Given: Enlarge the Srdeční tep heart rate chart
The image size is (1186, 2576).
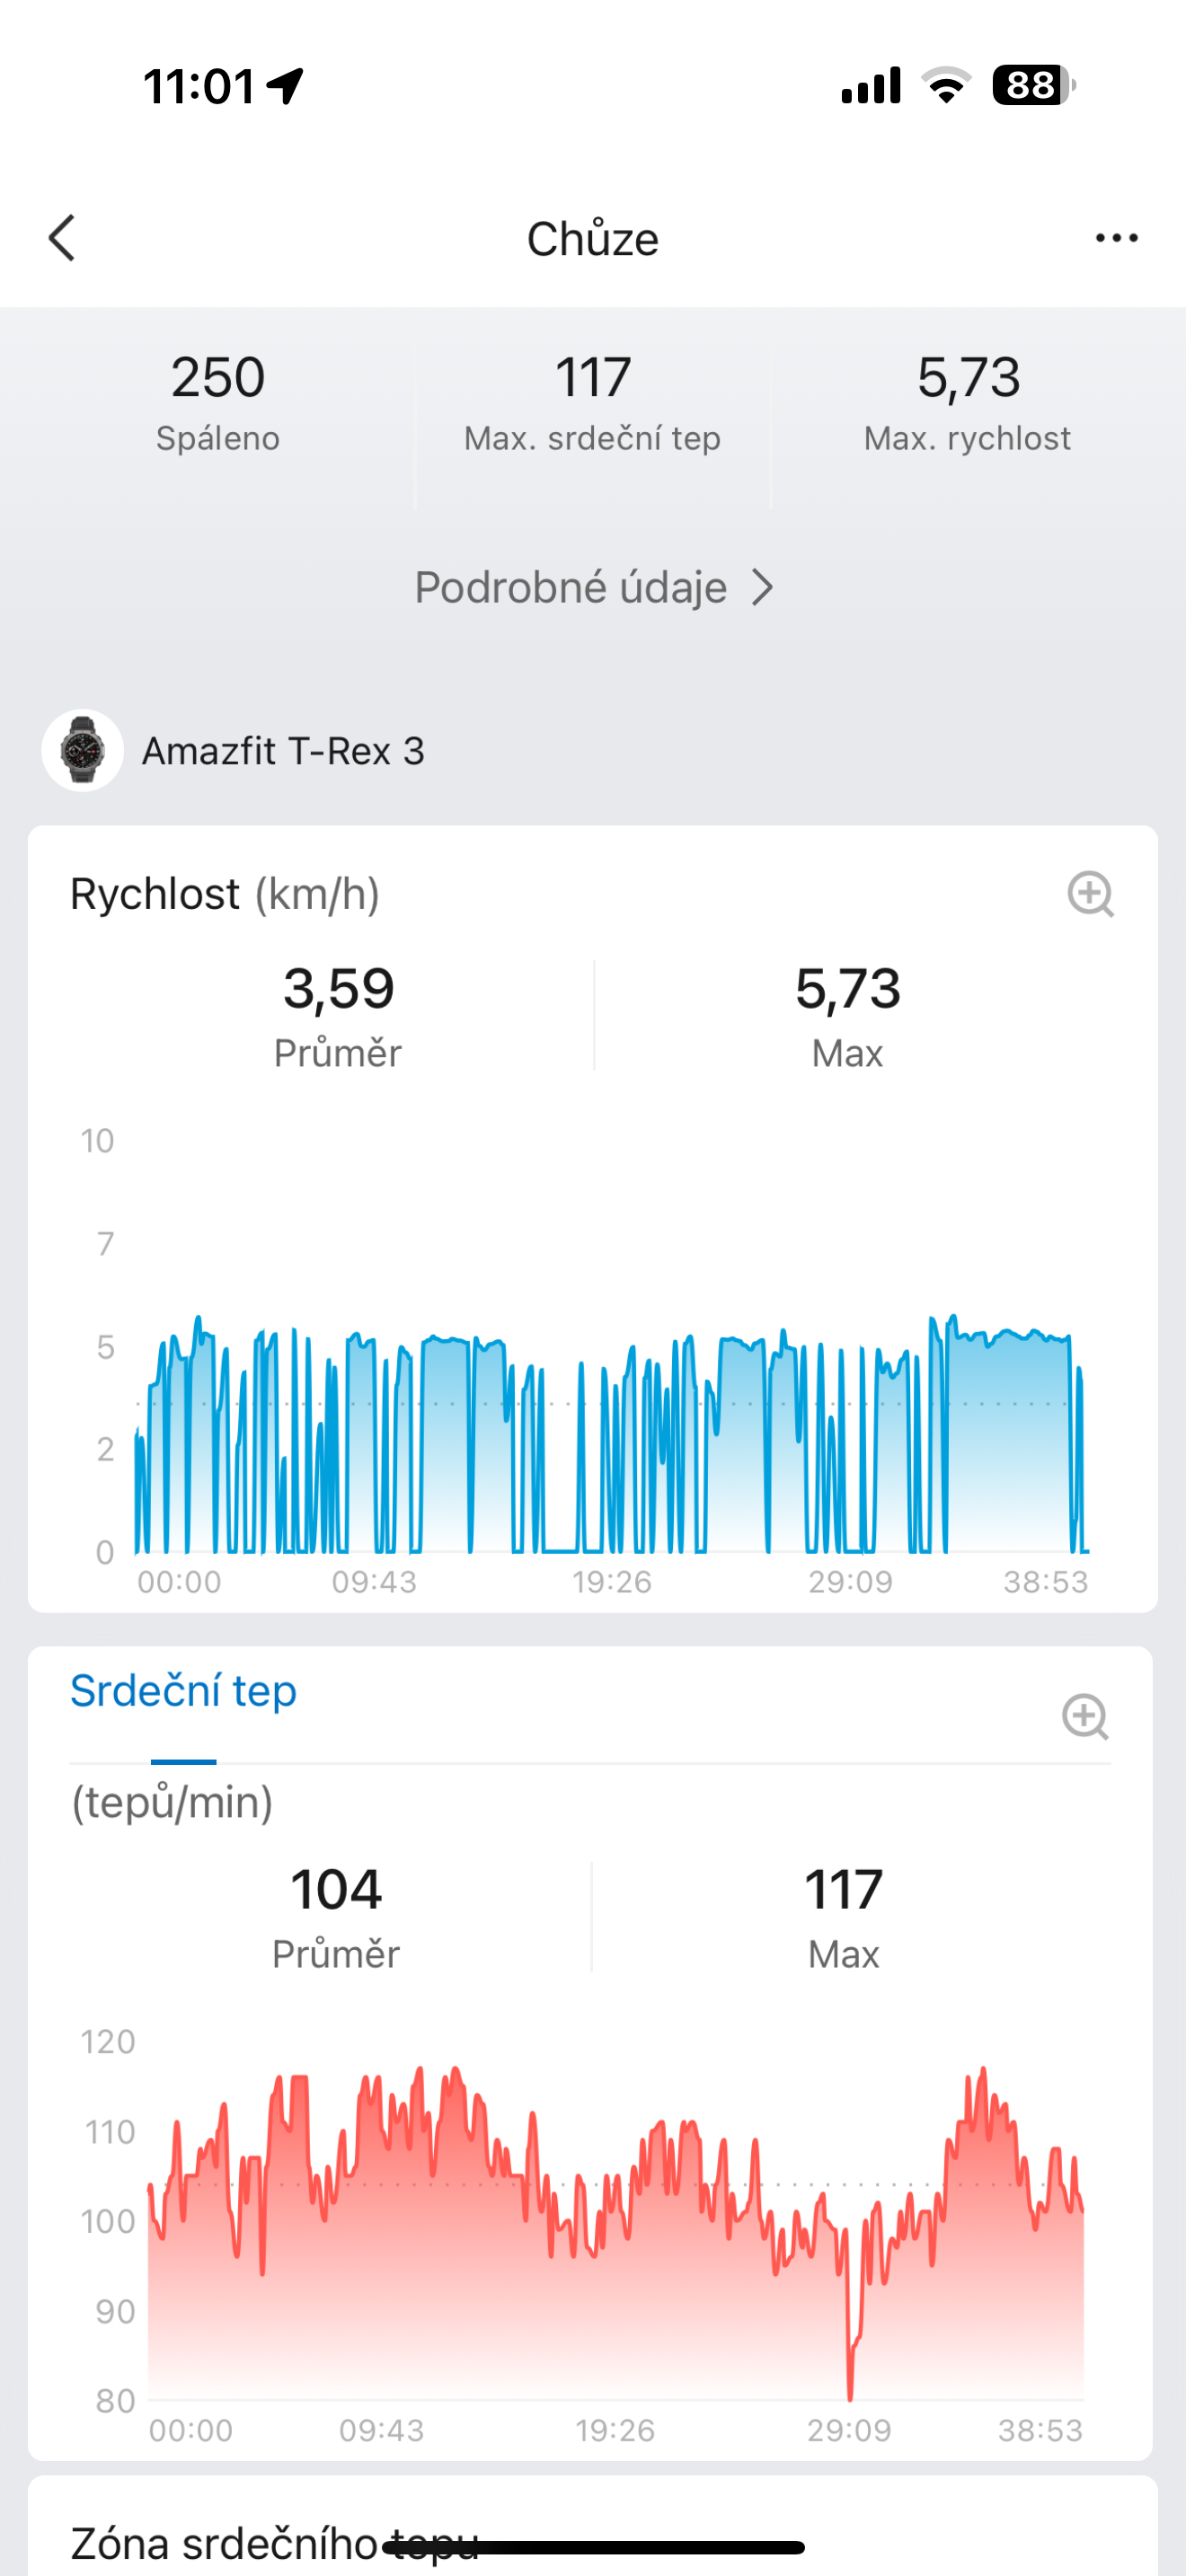Looking at the screenshot, I should (x=1085, y=1717).
